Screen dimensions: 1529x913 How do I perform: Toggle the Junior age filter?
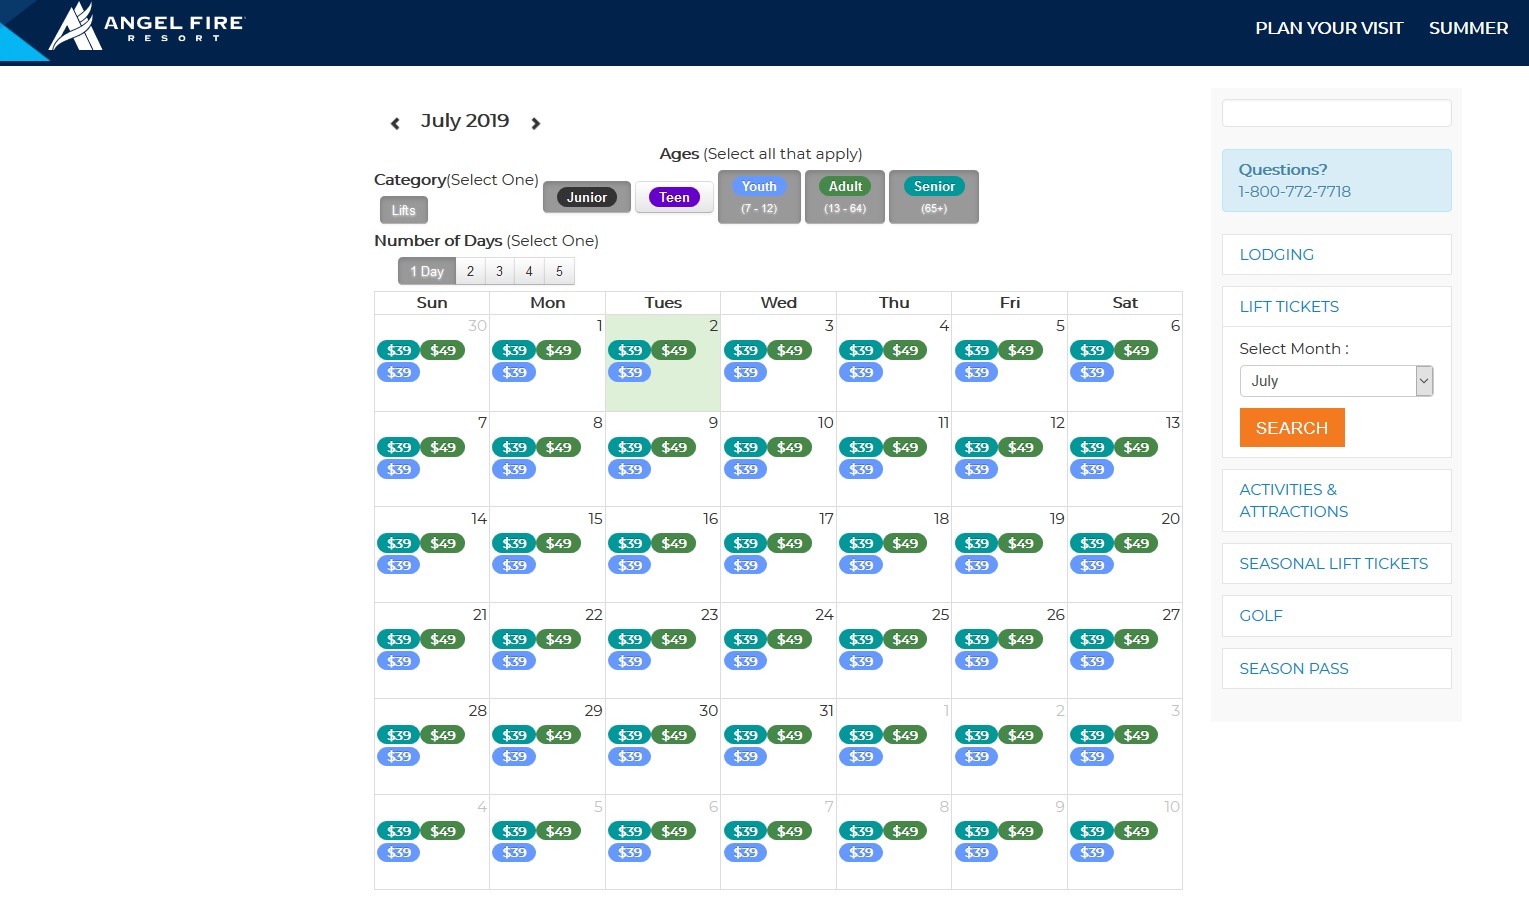pos(587,197)
